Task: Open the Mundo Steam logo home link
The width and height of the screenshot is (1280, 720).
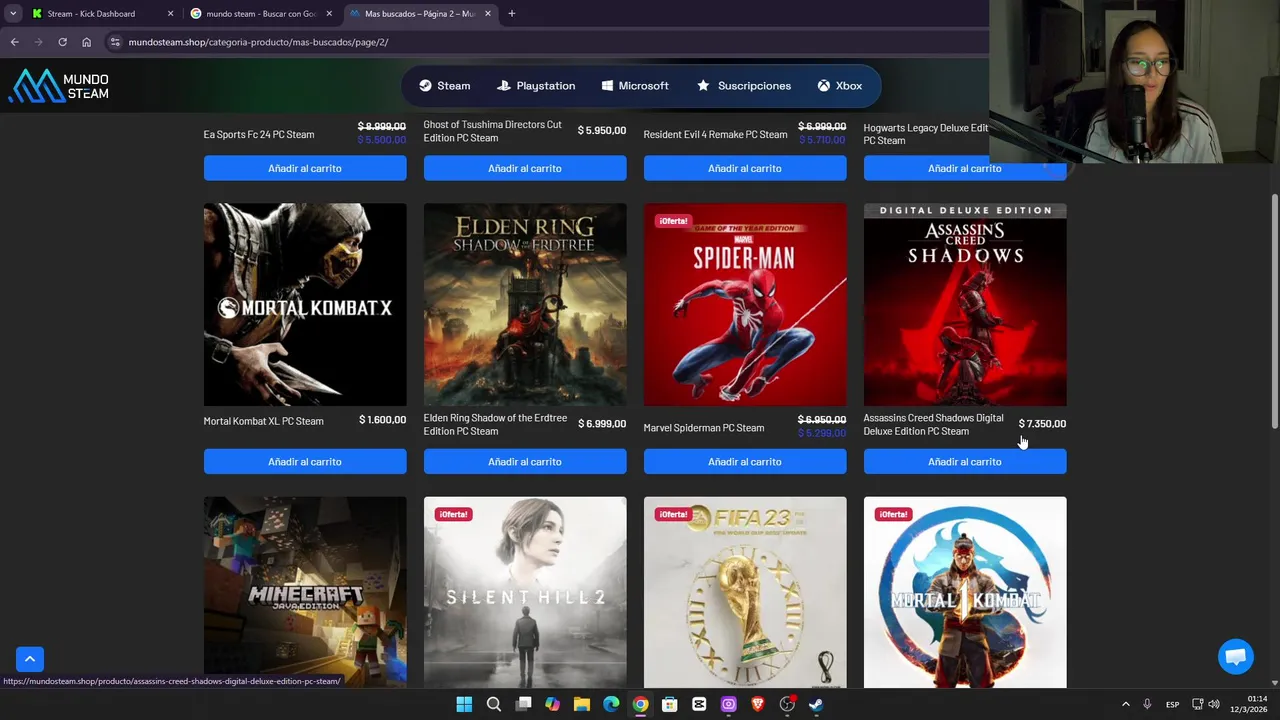Action: pos(59,86)
